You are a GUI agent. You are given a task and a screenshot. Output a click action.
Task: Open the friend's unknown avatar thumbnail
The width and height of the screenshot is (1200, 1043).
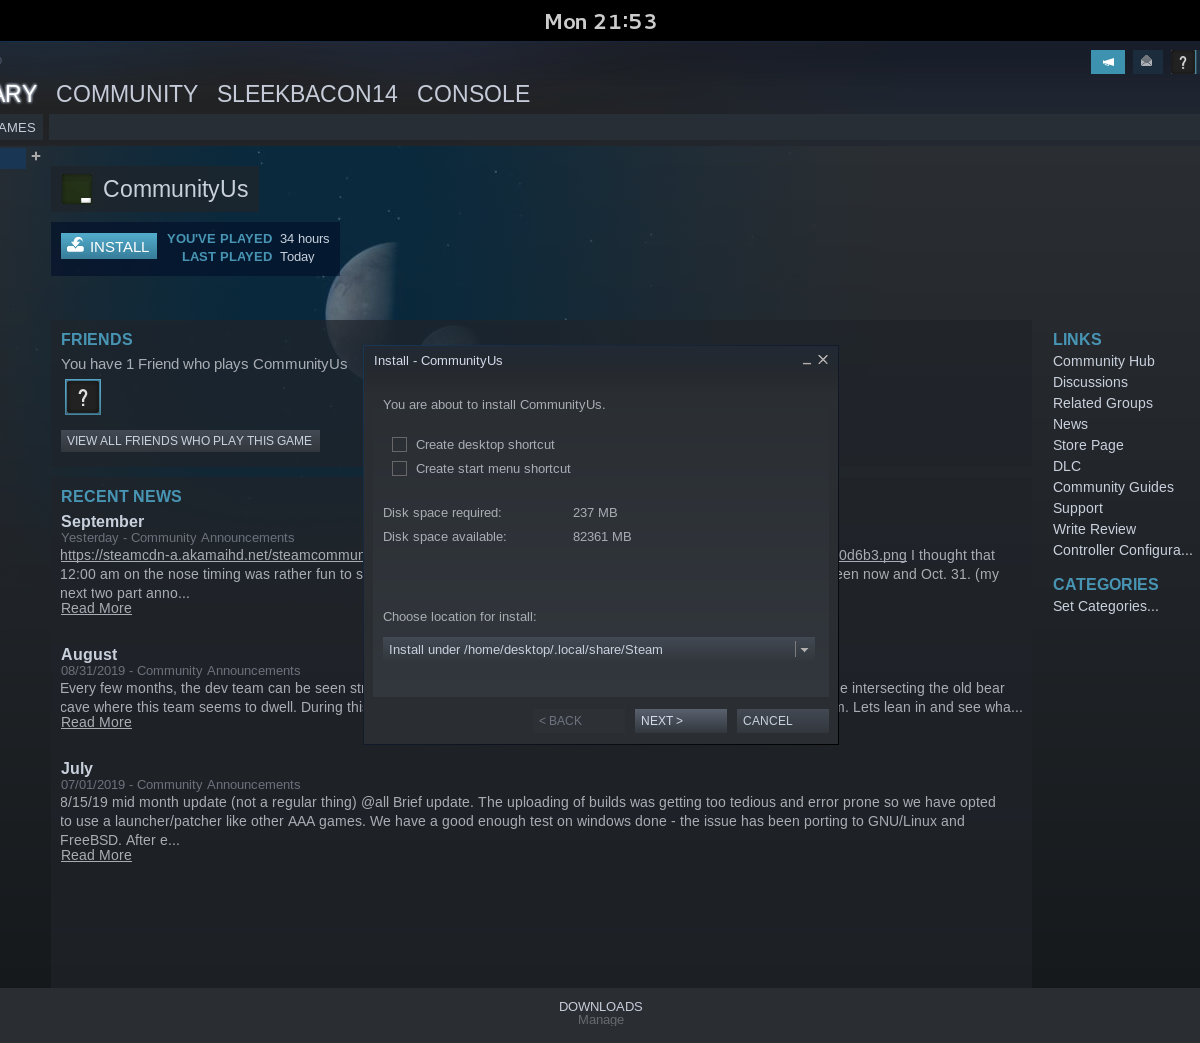(x=83, y=397)
